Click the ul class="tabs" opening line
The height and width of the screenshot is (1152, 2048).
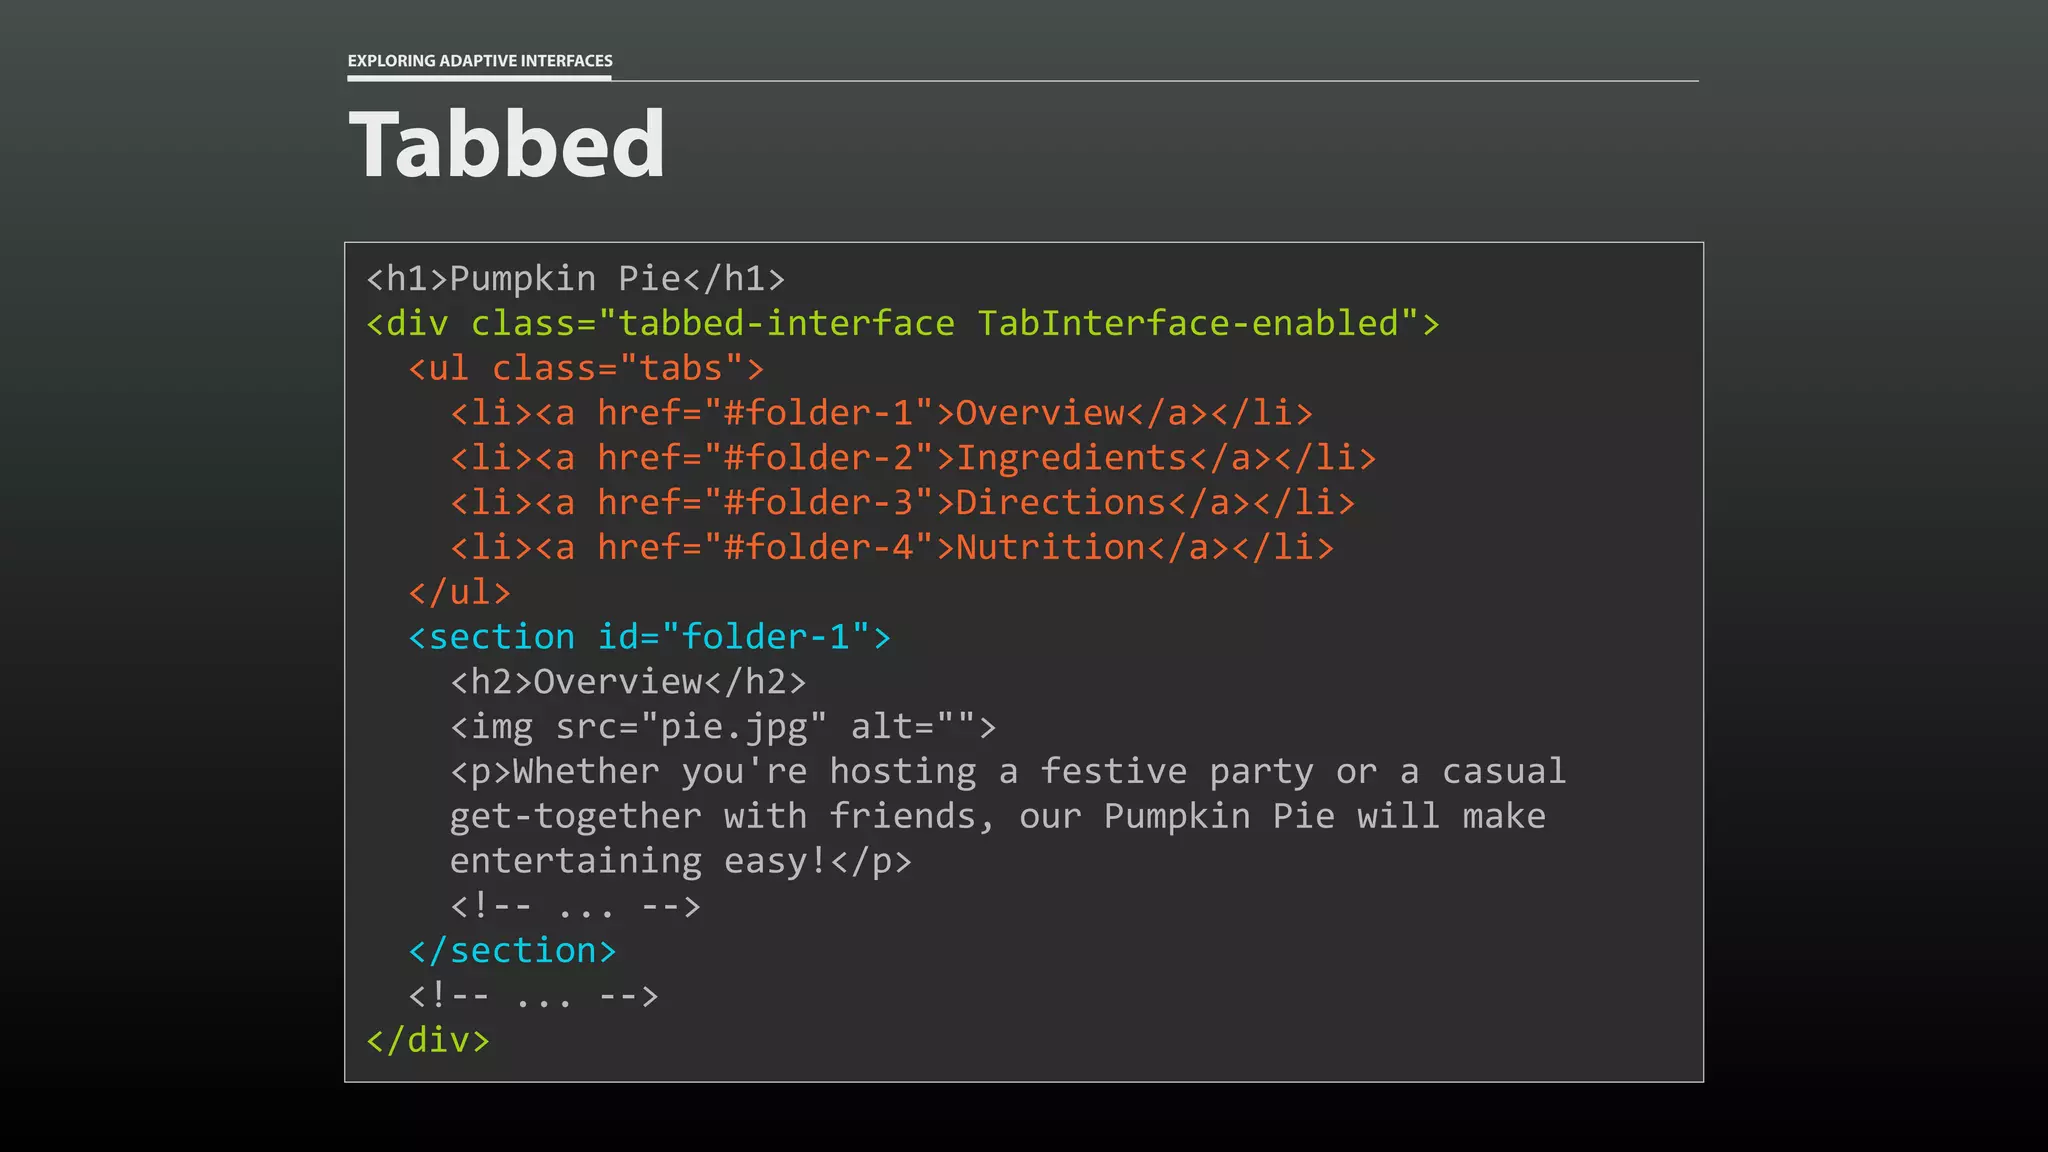[586, 368]
